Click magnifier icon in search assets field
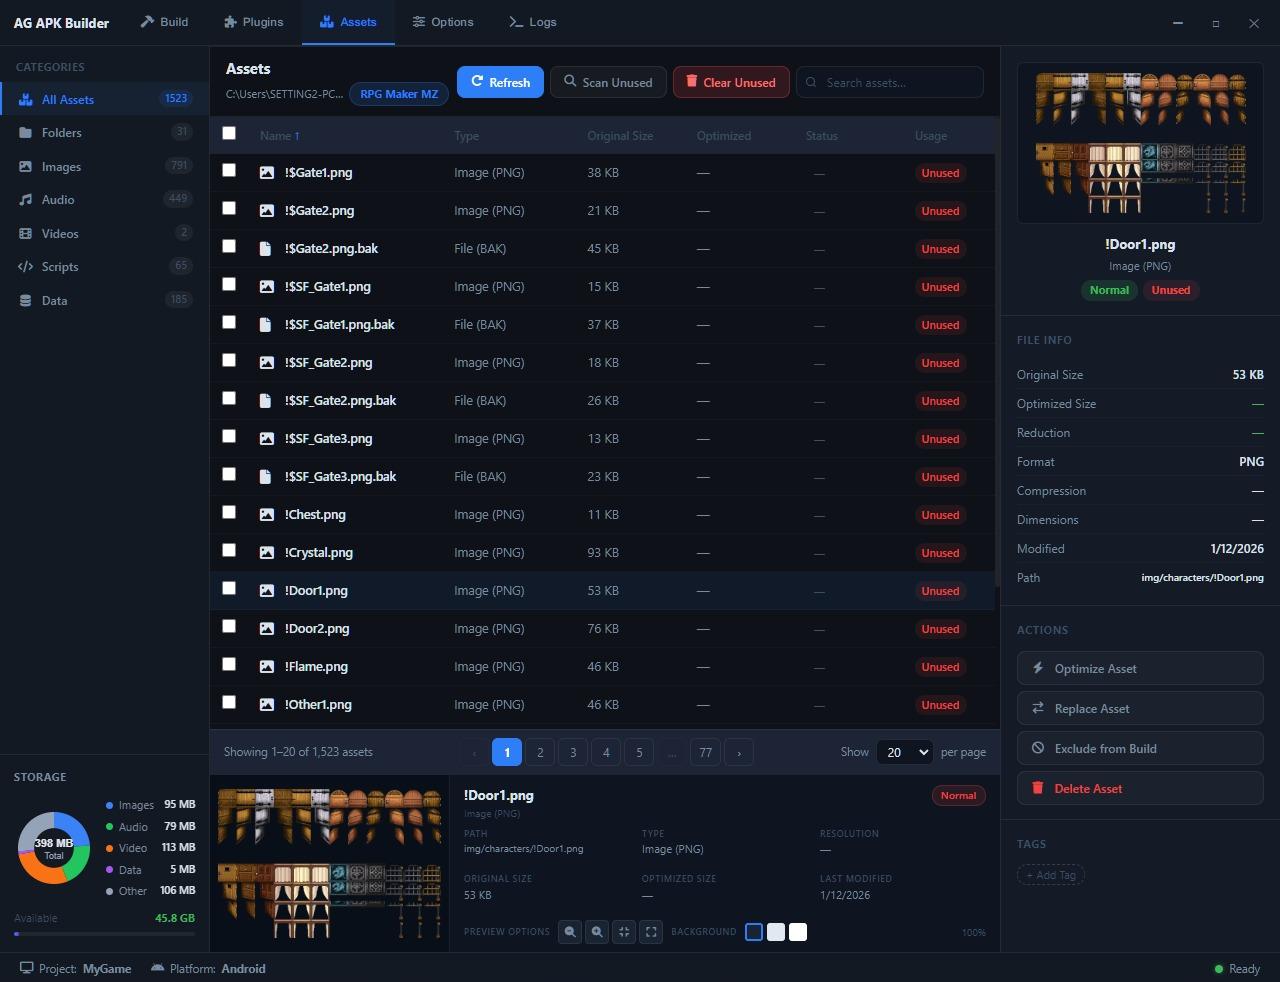The width and height of the screenshot is (1280, 982). coord(811,82)
